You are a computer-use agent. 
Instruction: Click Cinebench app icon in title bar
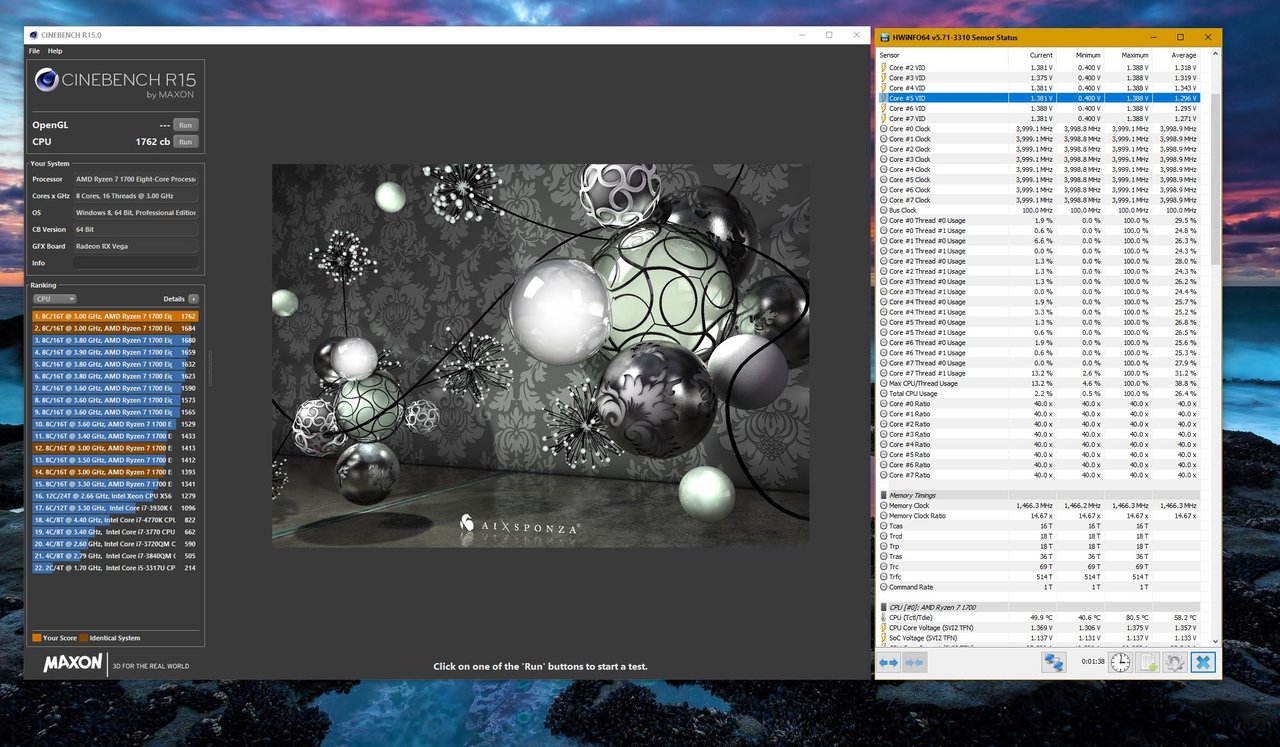coord(33,35)
